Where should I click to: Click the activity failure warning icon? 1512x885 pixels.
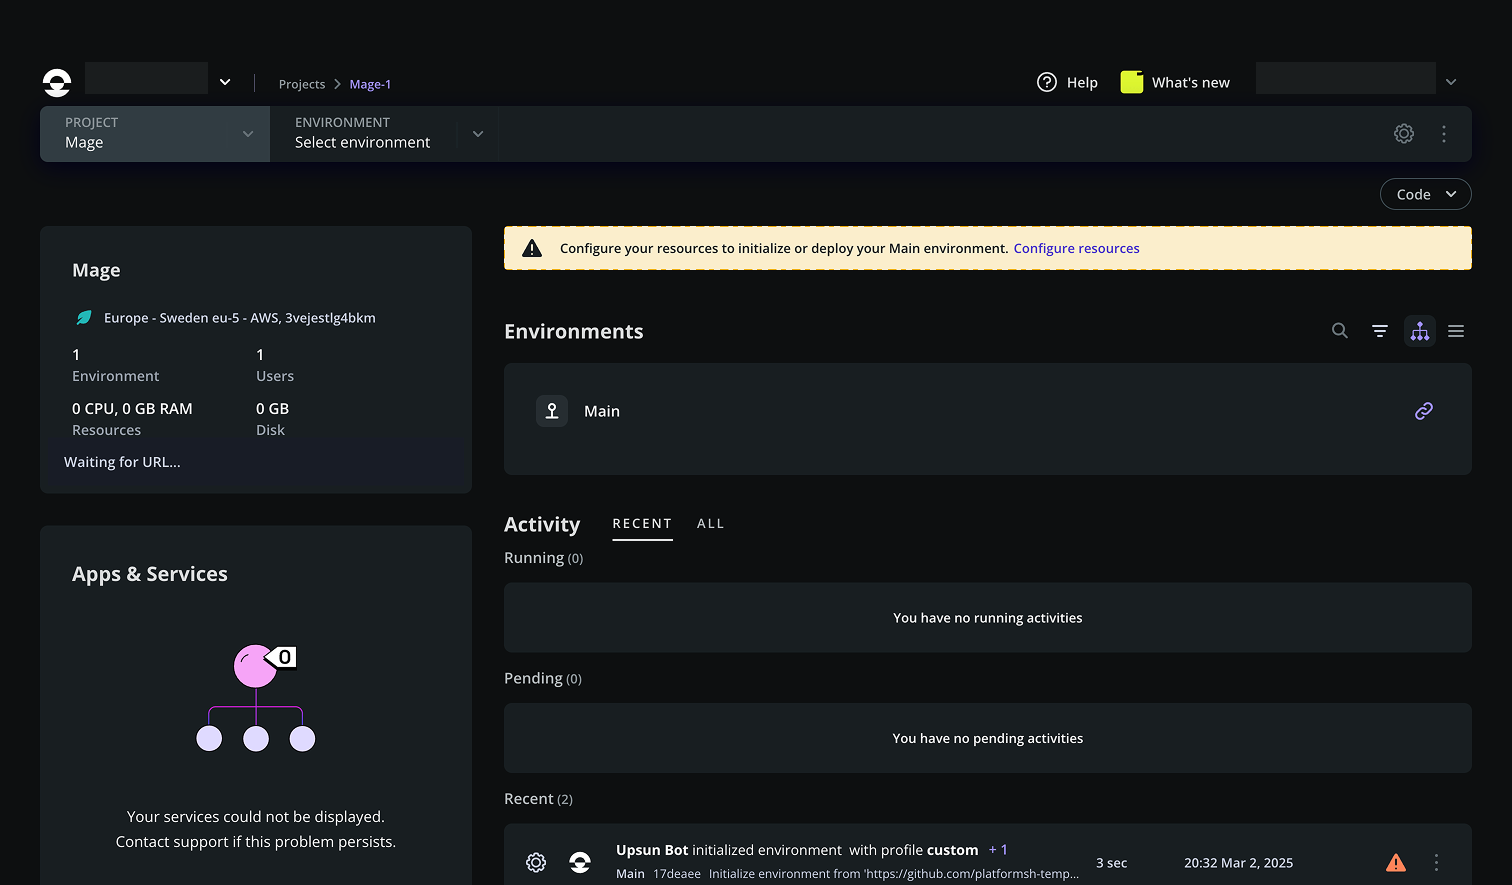[1396, 862]
